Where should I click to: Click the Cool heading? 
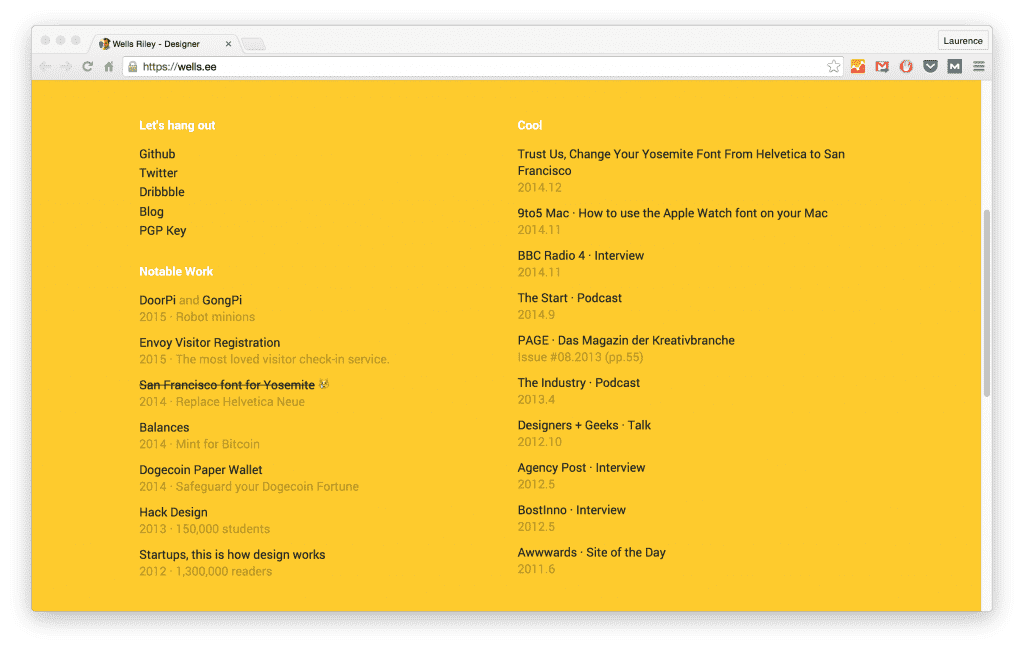[530, 125]
